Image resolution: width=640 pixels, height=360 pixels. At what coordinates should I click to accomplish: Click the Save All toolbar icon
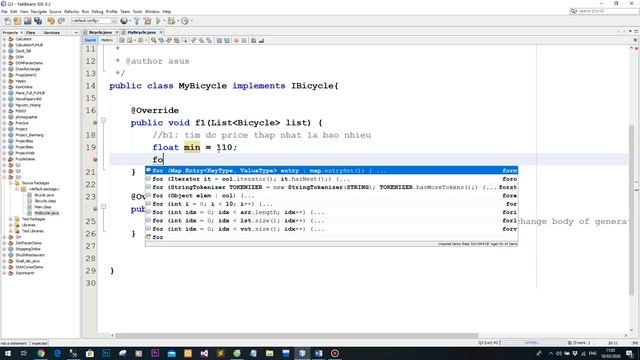coord(38,21)
